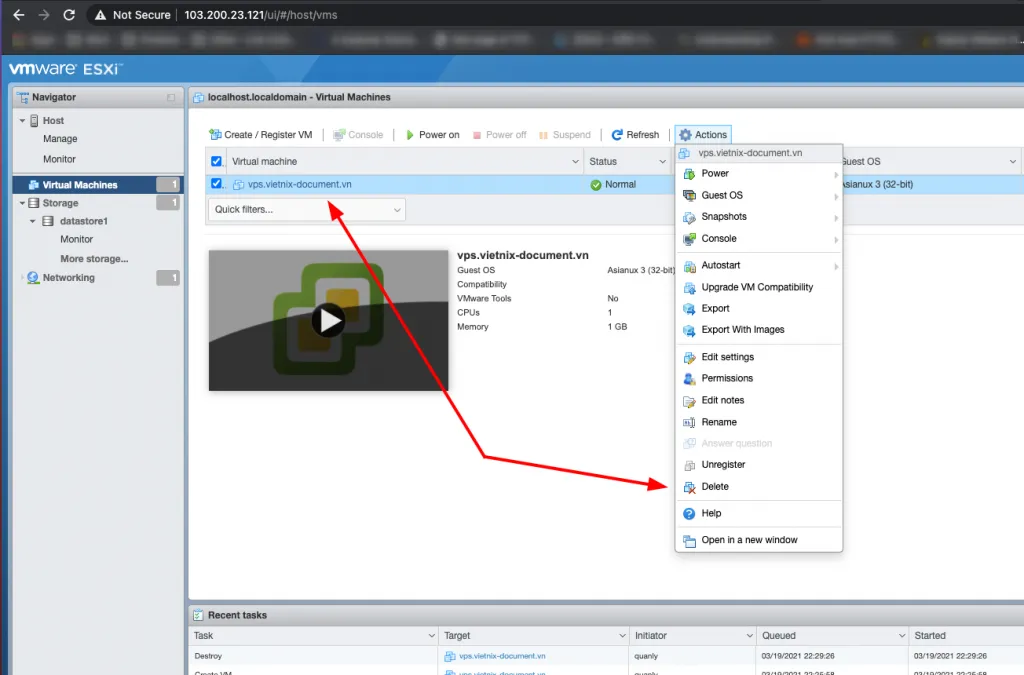This screenshot has width=1024, height=675.
Task: Open the vps.vietnix-document.vn VM link in table
Action: point(299,184)
